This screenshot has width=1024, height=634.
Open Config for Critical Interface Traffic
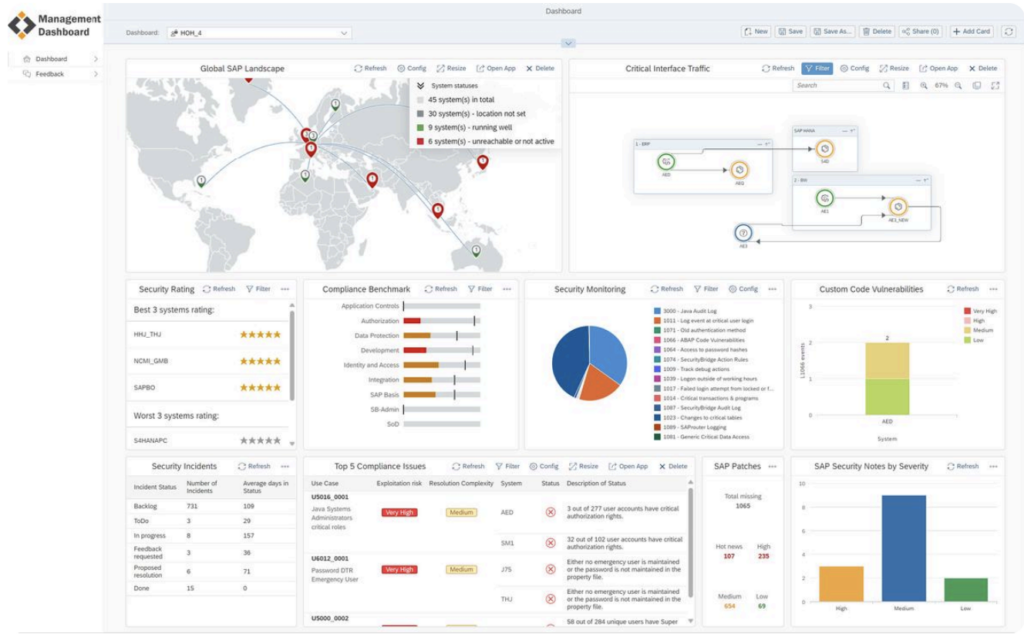coord(854,68)
